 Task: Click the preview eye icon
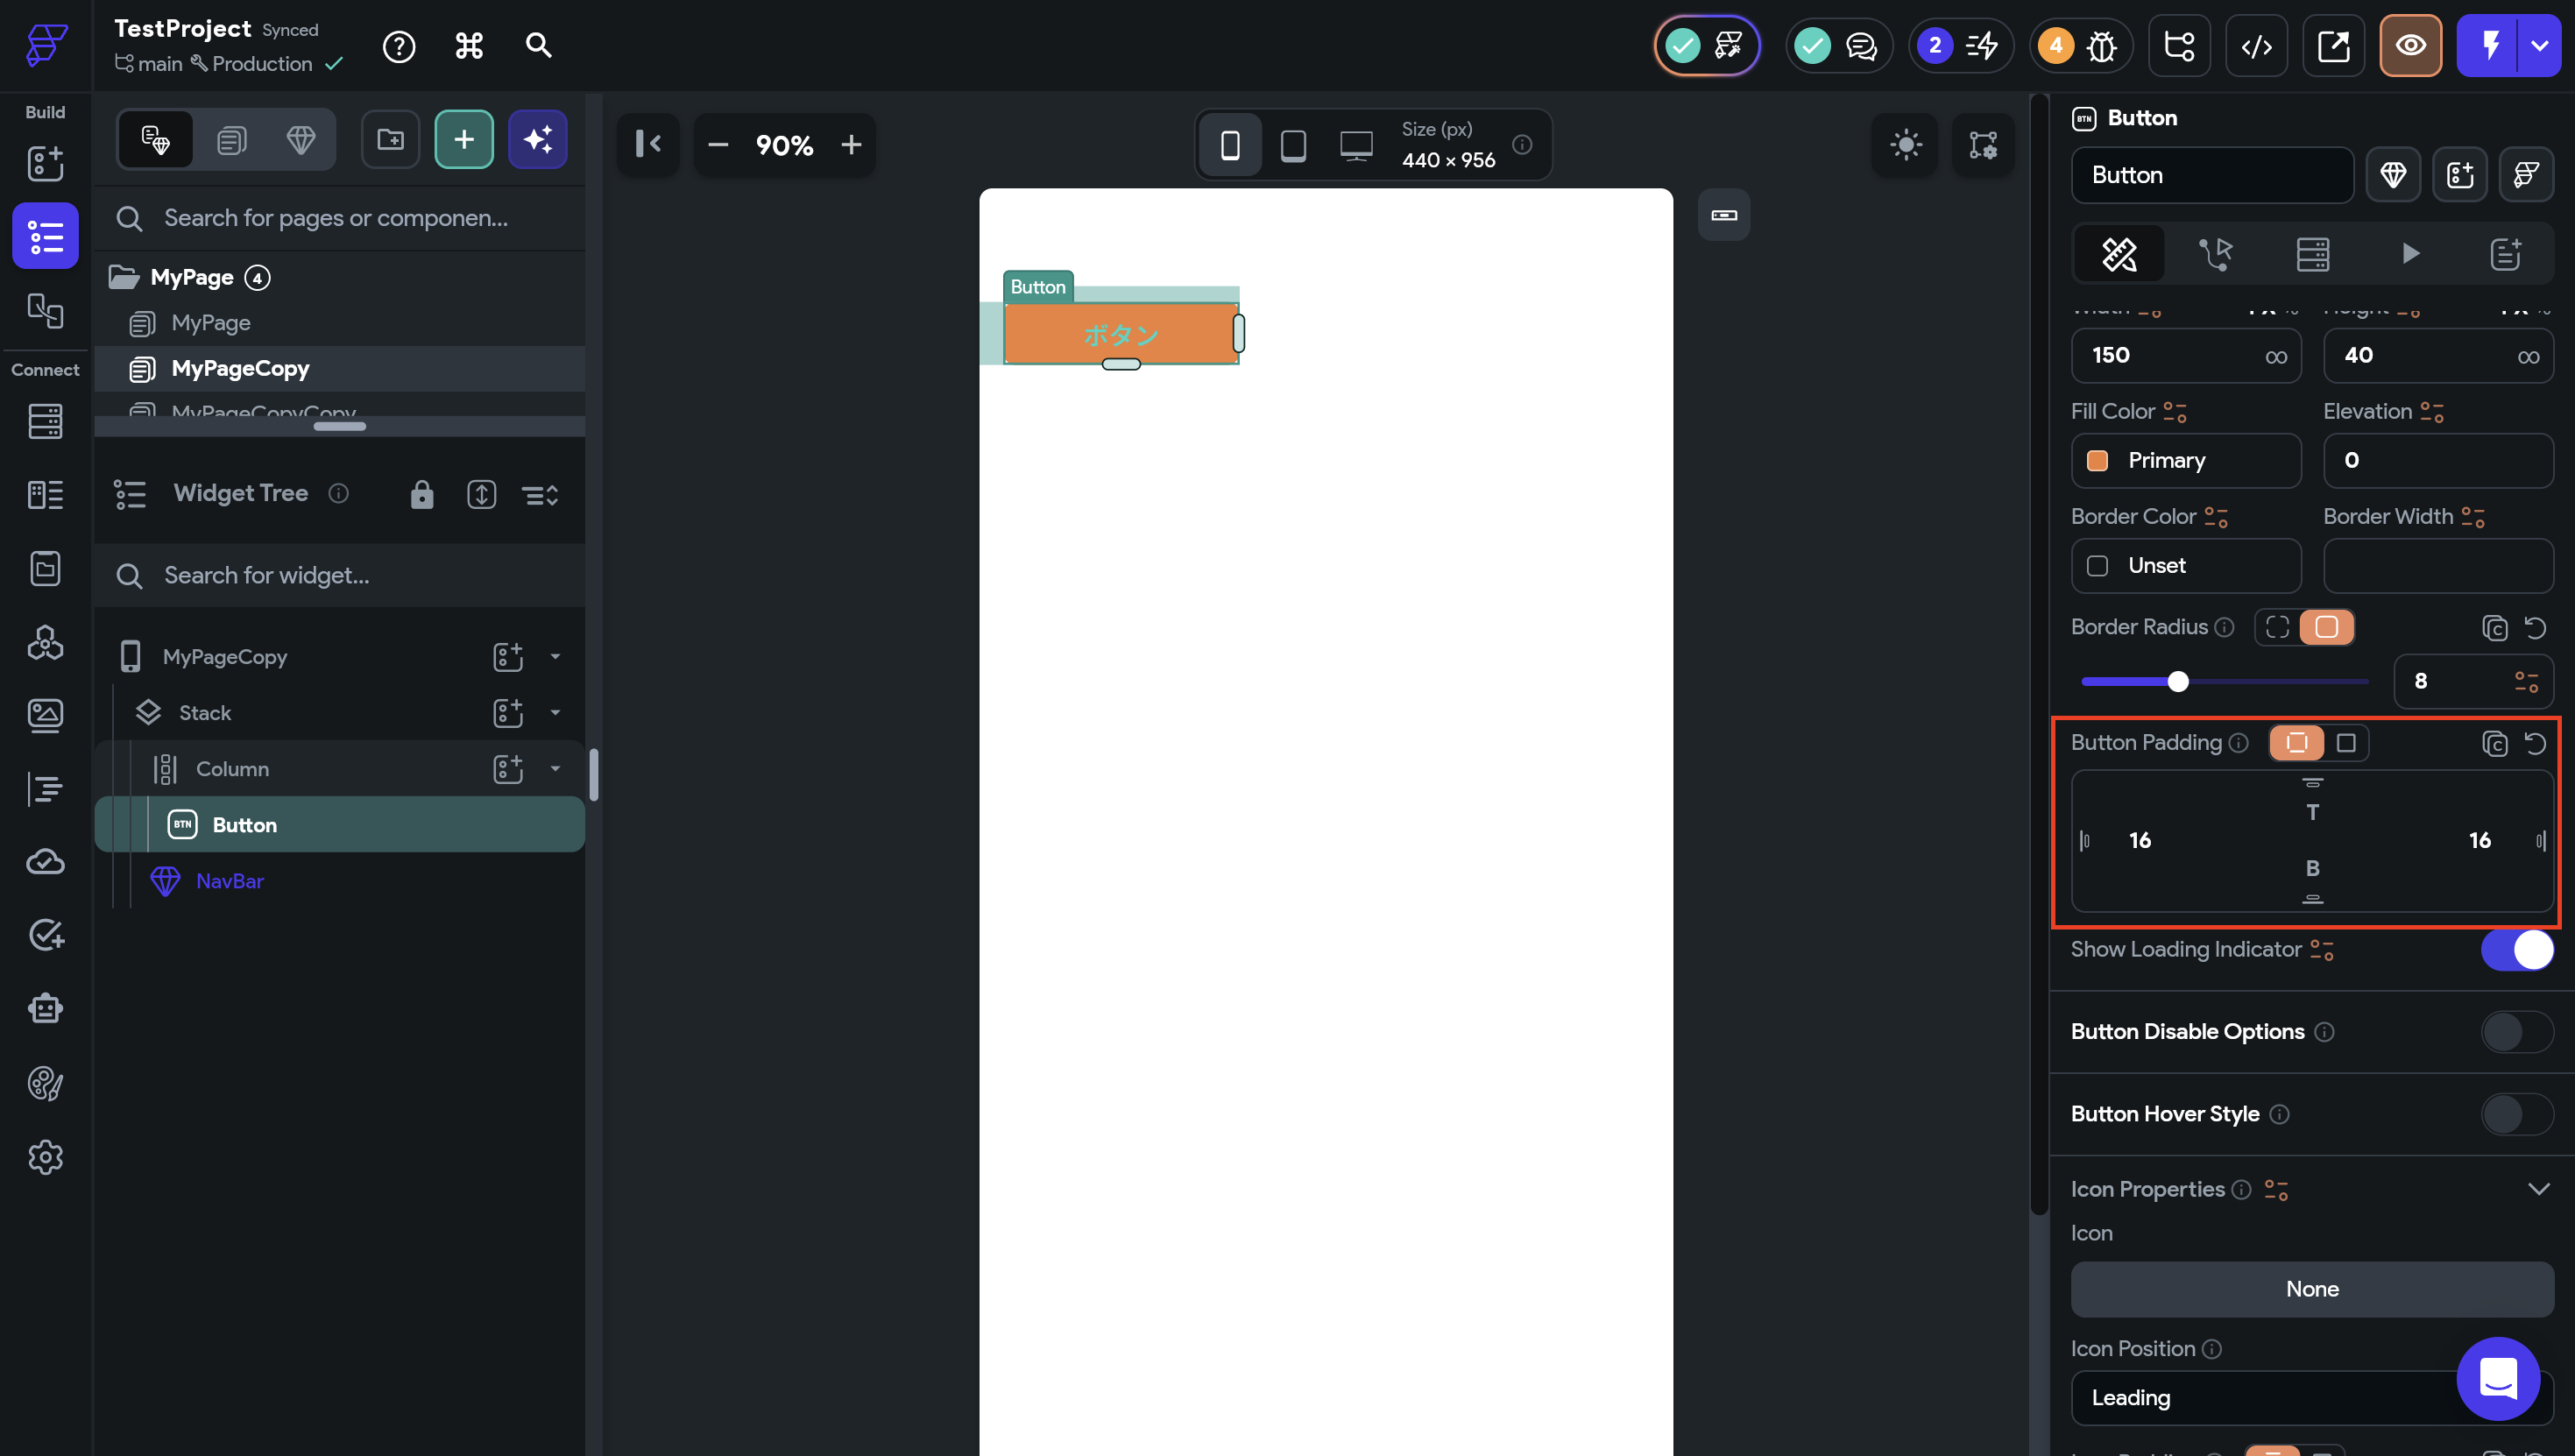pos(2410,46)
